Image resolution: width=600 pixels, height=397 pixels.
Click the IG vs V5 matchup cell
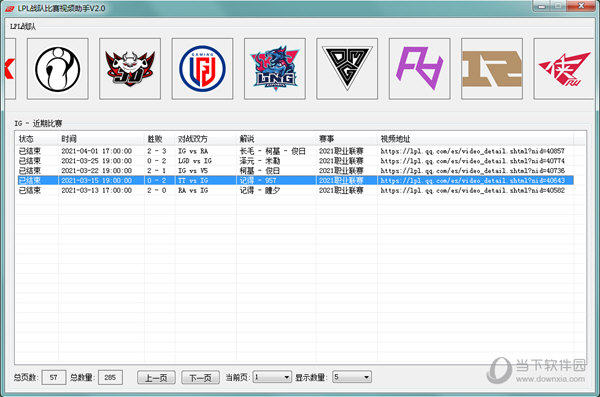click(x=193, y=171)
